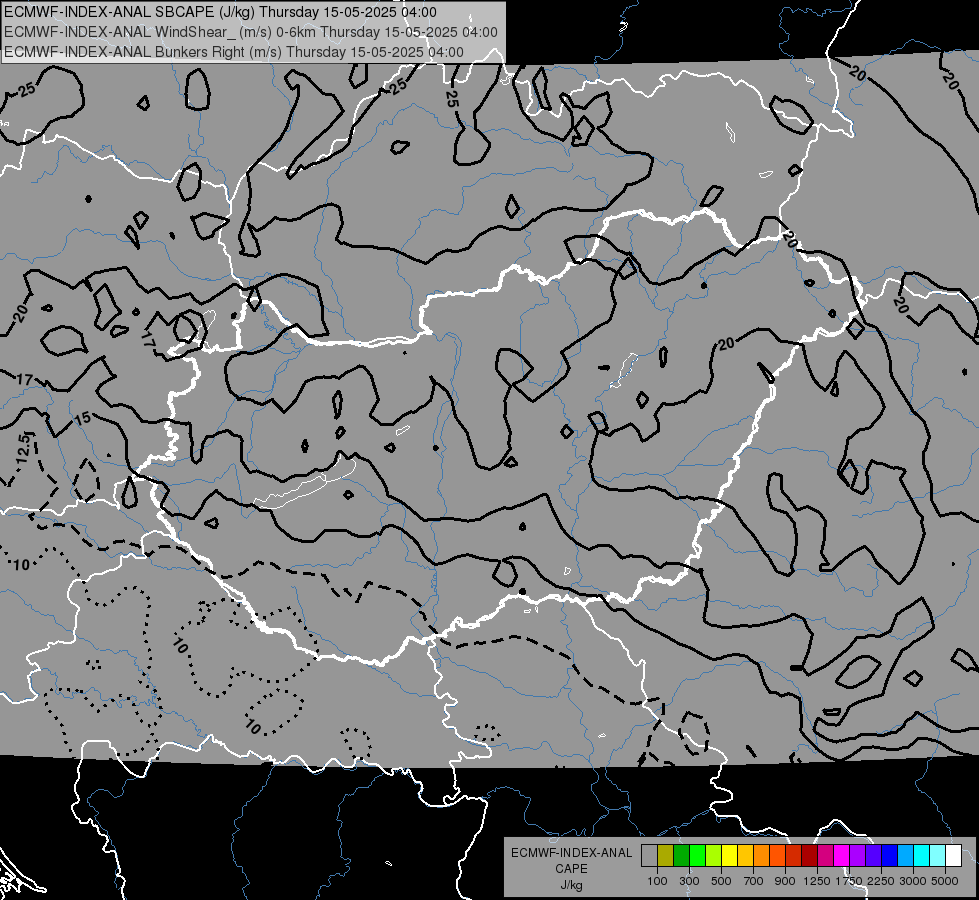Click the 900 legend value
Screen dimensions: 979x900
785,881
